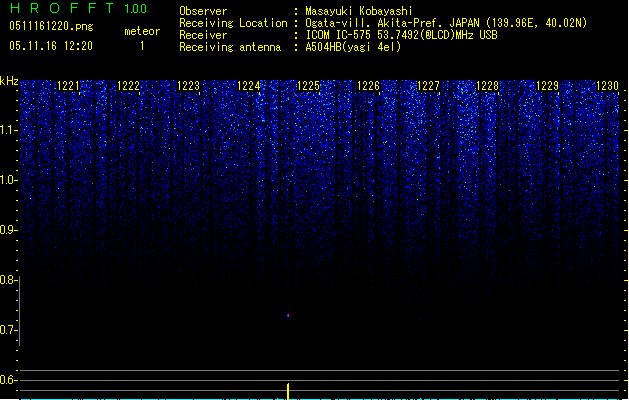Click the 0.7 kHz axis label
Screen dimensions: 629x400
point(8,330)
